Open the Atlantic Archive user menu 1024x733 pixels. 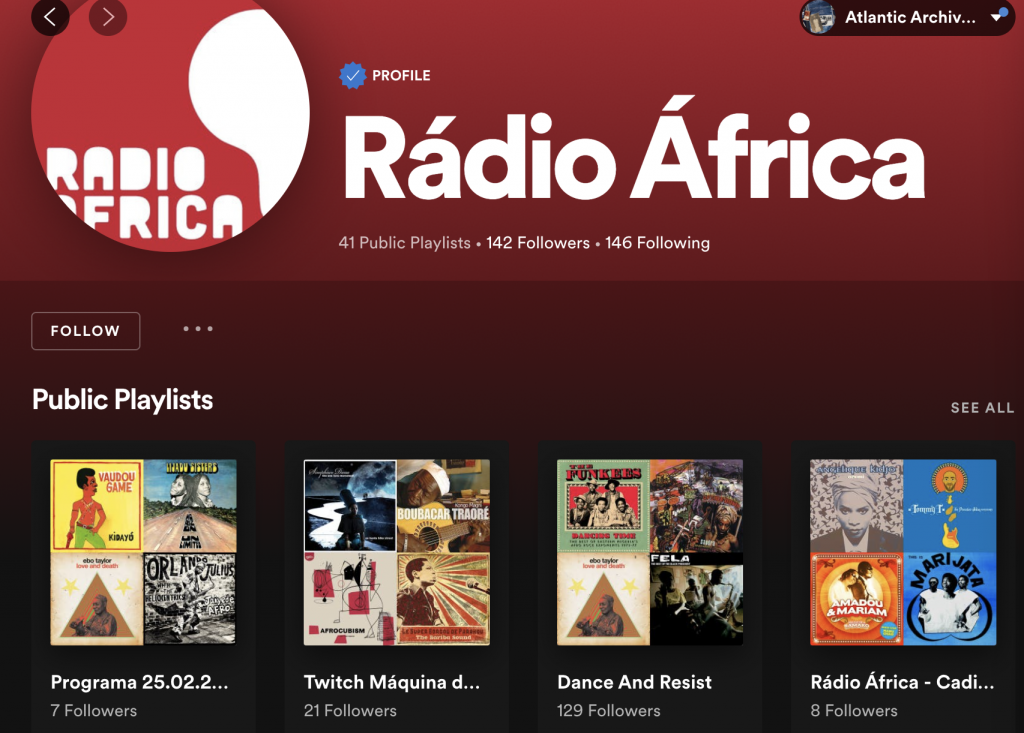tap(909, 17)
